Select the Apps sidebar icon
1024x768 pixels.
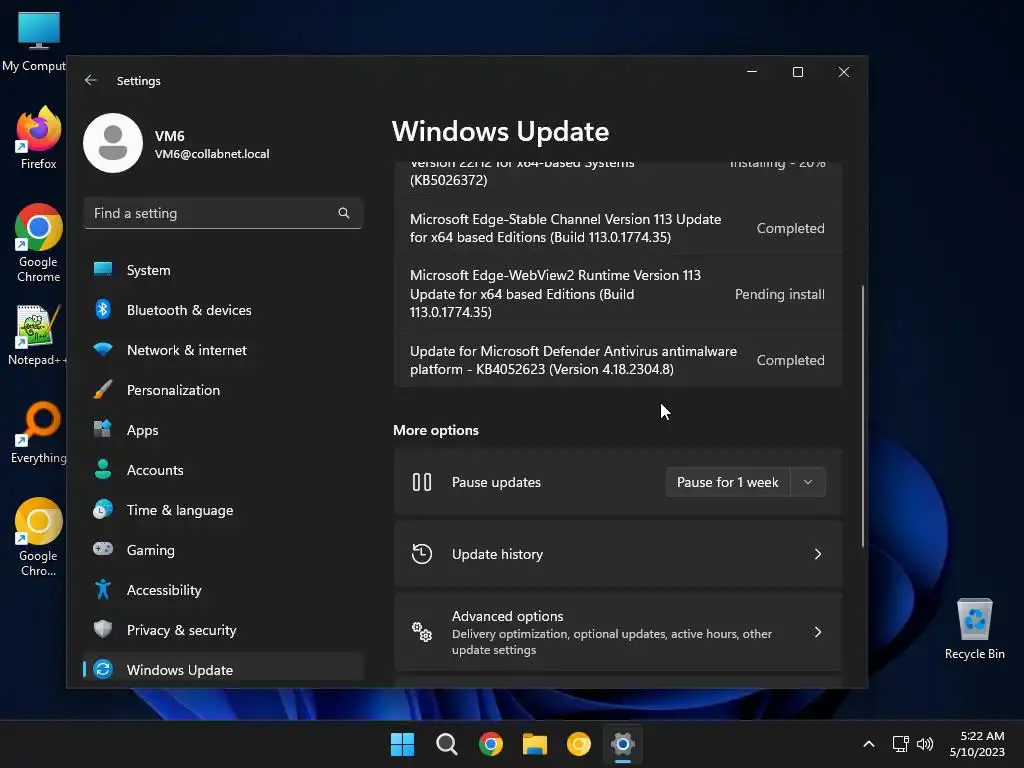[103, 429]
